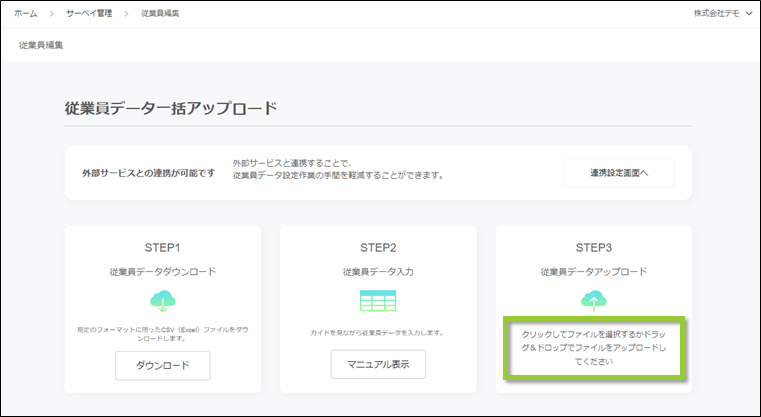The height and width of the screenshot is (417, 761).
Task: Click the 従業員データアップロード label in STEP3
Action: tap(594, 271)
